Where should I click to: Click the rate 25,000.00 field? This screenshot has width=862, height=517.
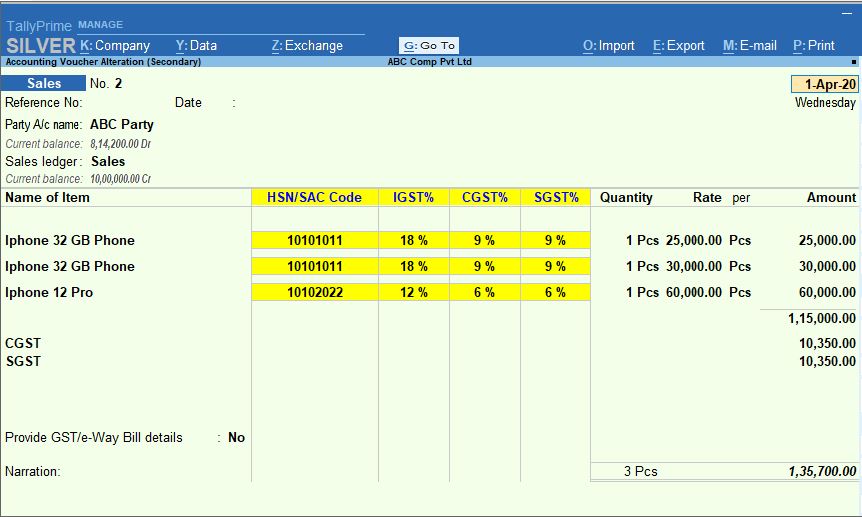click(694, 240)
